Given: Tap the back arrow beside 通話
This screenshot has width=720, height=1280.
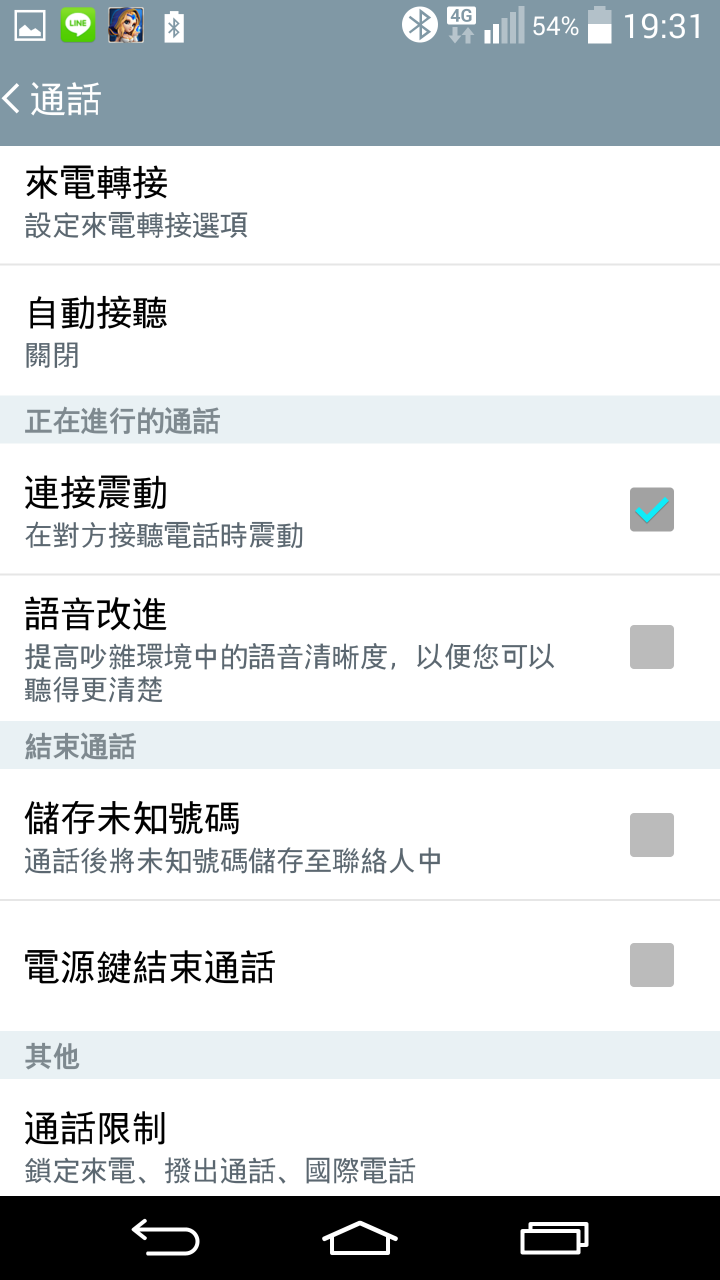Looking at the screenshot, I should pyautogui.click(x=12, y=99).
